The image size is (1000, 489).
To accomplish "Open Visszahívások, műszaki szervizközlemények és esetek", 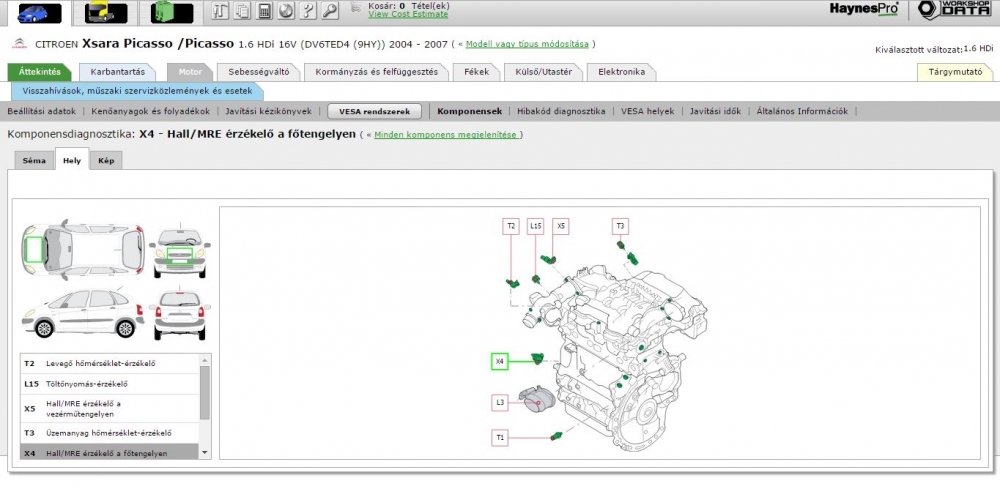I will coord(137,91).
